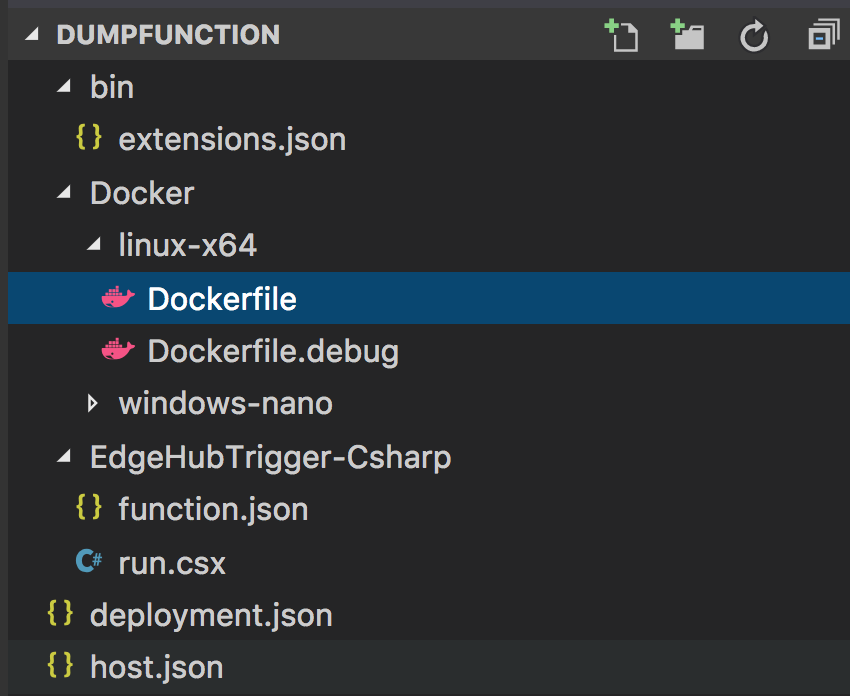
Task: Collapse the Docker folder arrow
Action: click(x=64, y=192)
